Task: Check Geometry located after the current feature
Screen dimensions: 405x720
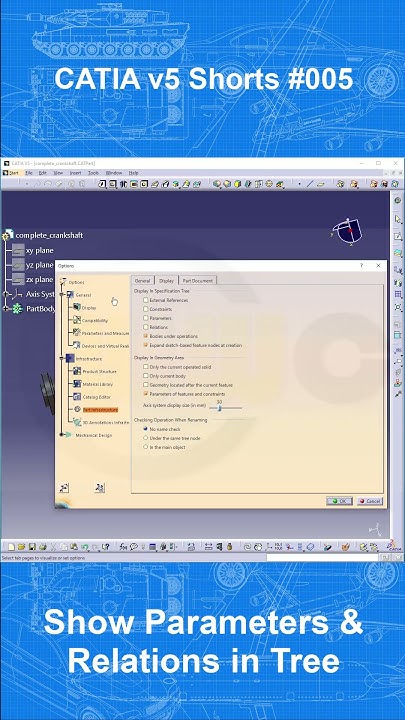Action: click(146, 385)
